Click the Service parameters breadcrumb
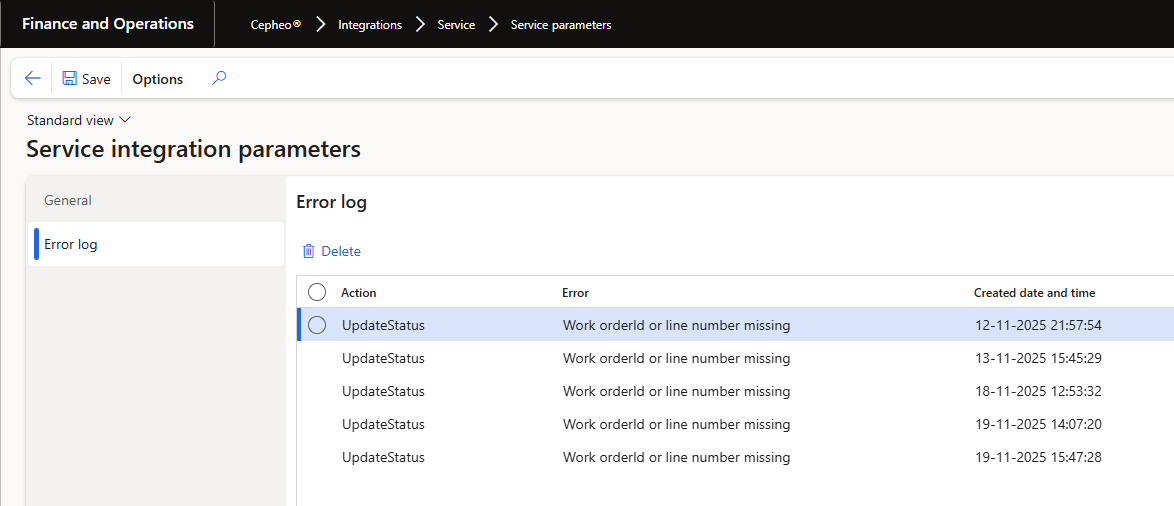Image resolution: width=1174 pixels, height=506 pixels. [561, 25]
